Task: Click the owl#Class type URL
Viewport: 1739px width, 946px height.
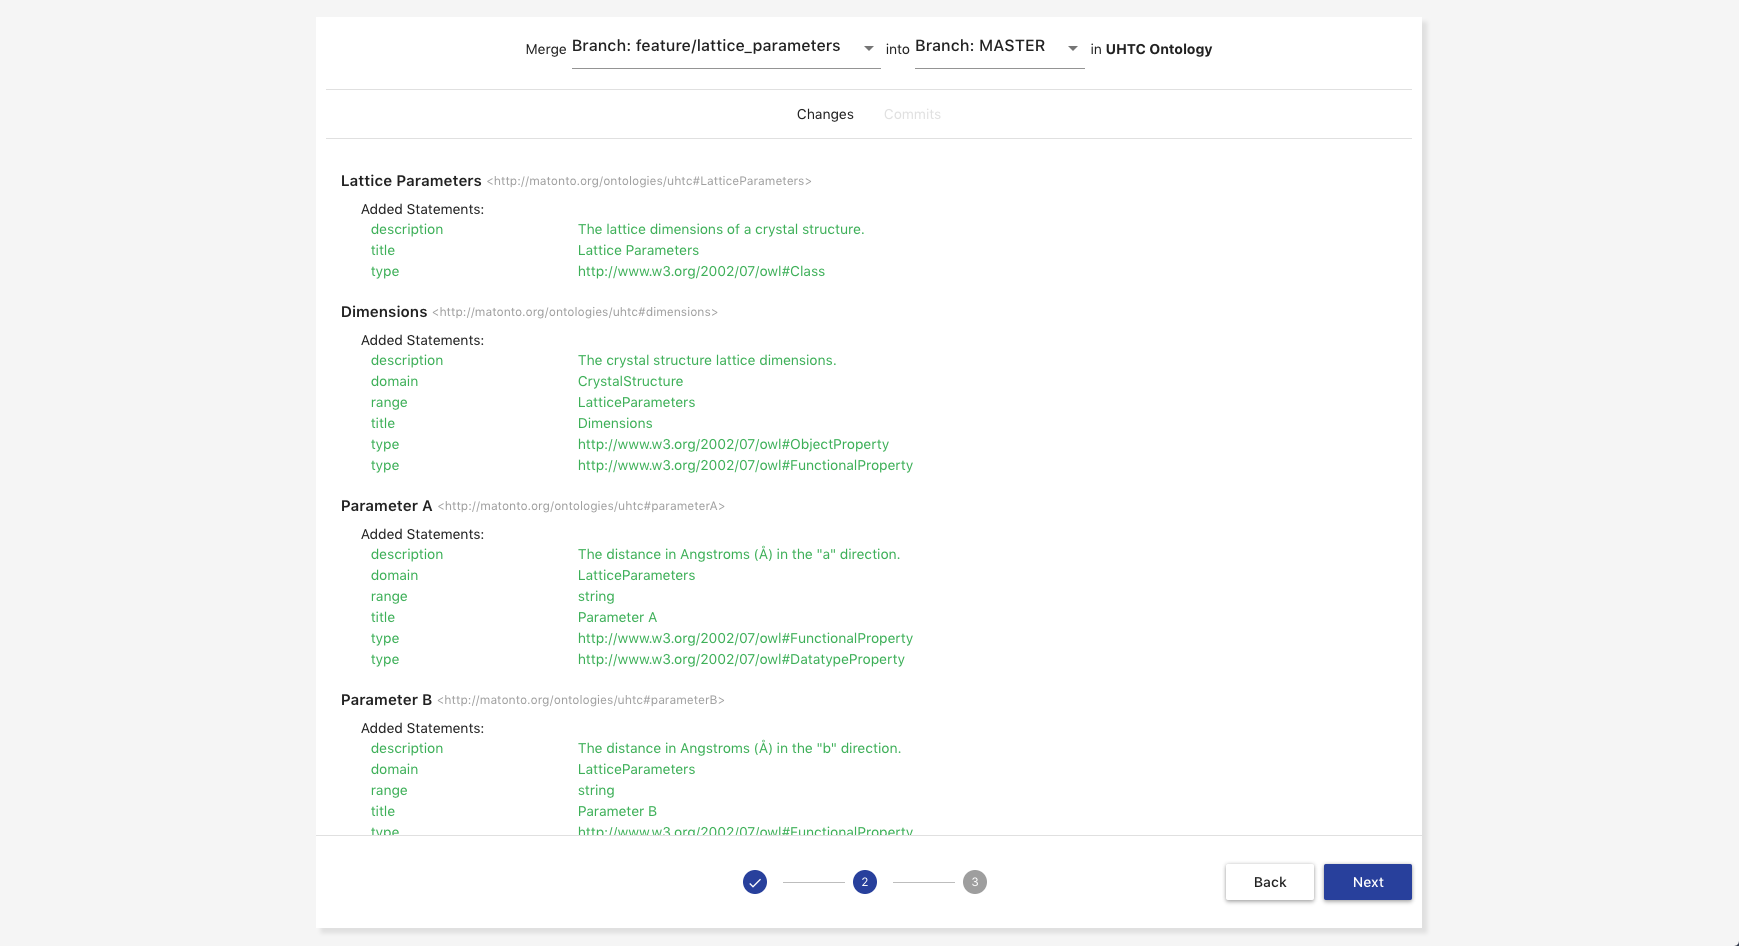Action: [701, 271]
